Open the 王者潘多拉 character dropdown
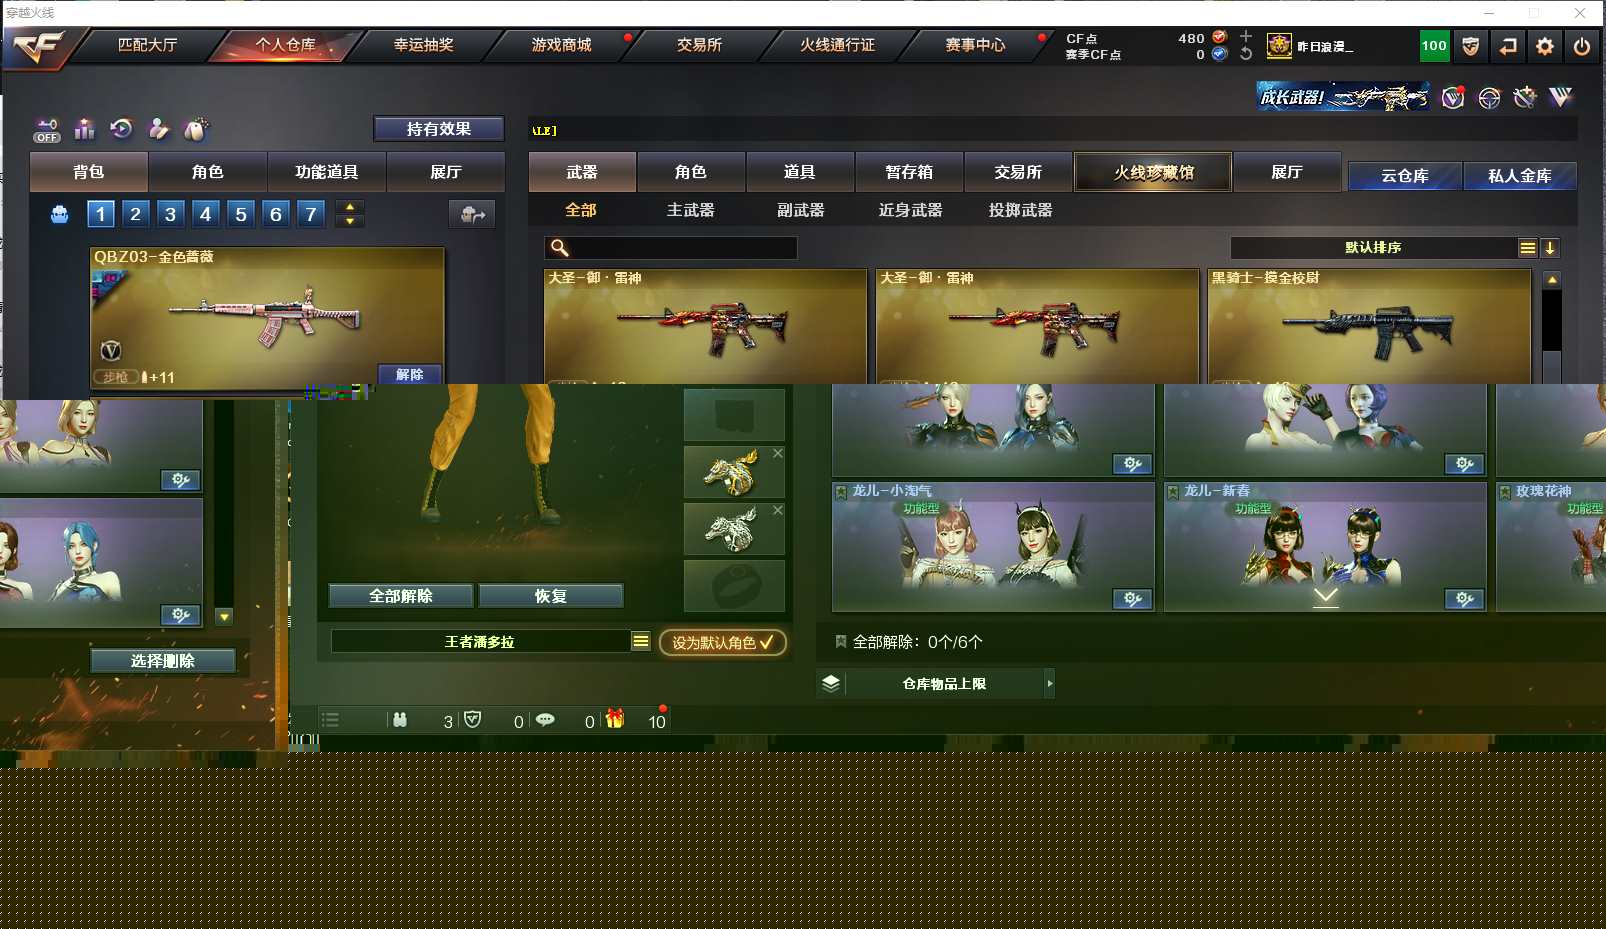The height and width of the screenshot is (929, 1606). click(x=491, y=642)
